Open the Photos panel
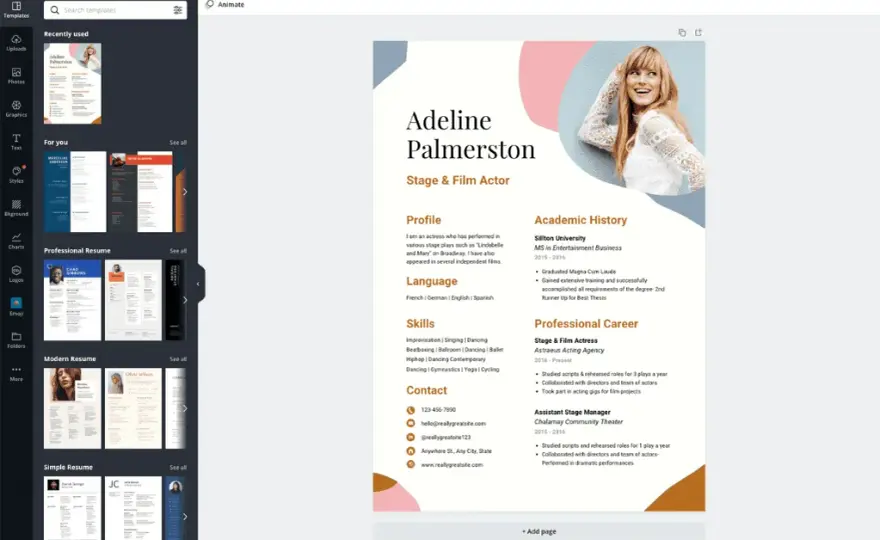The width and height of the screenshot is (880, 540). tap(16, 76)
